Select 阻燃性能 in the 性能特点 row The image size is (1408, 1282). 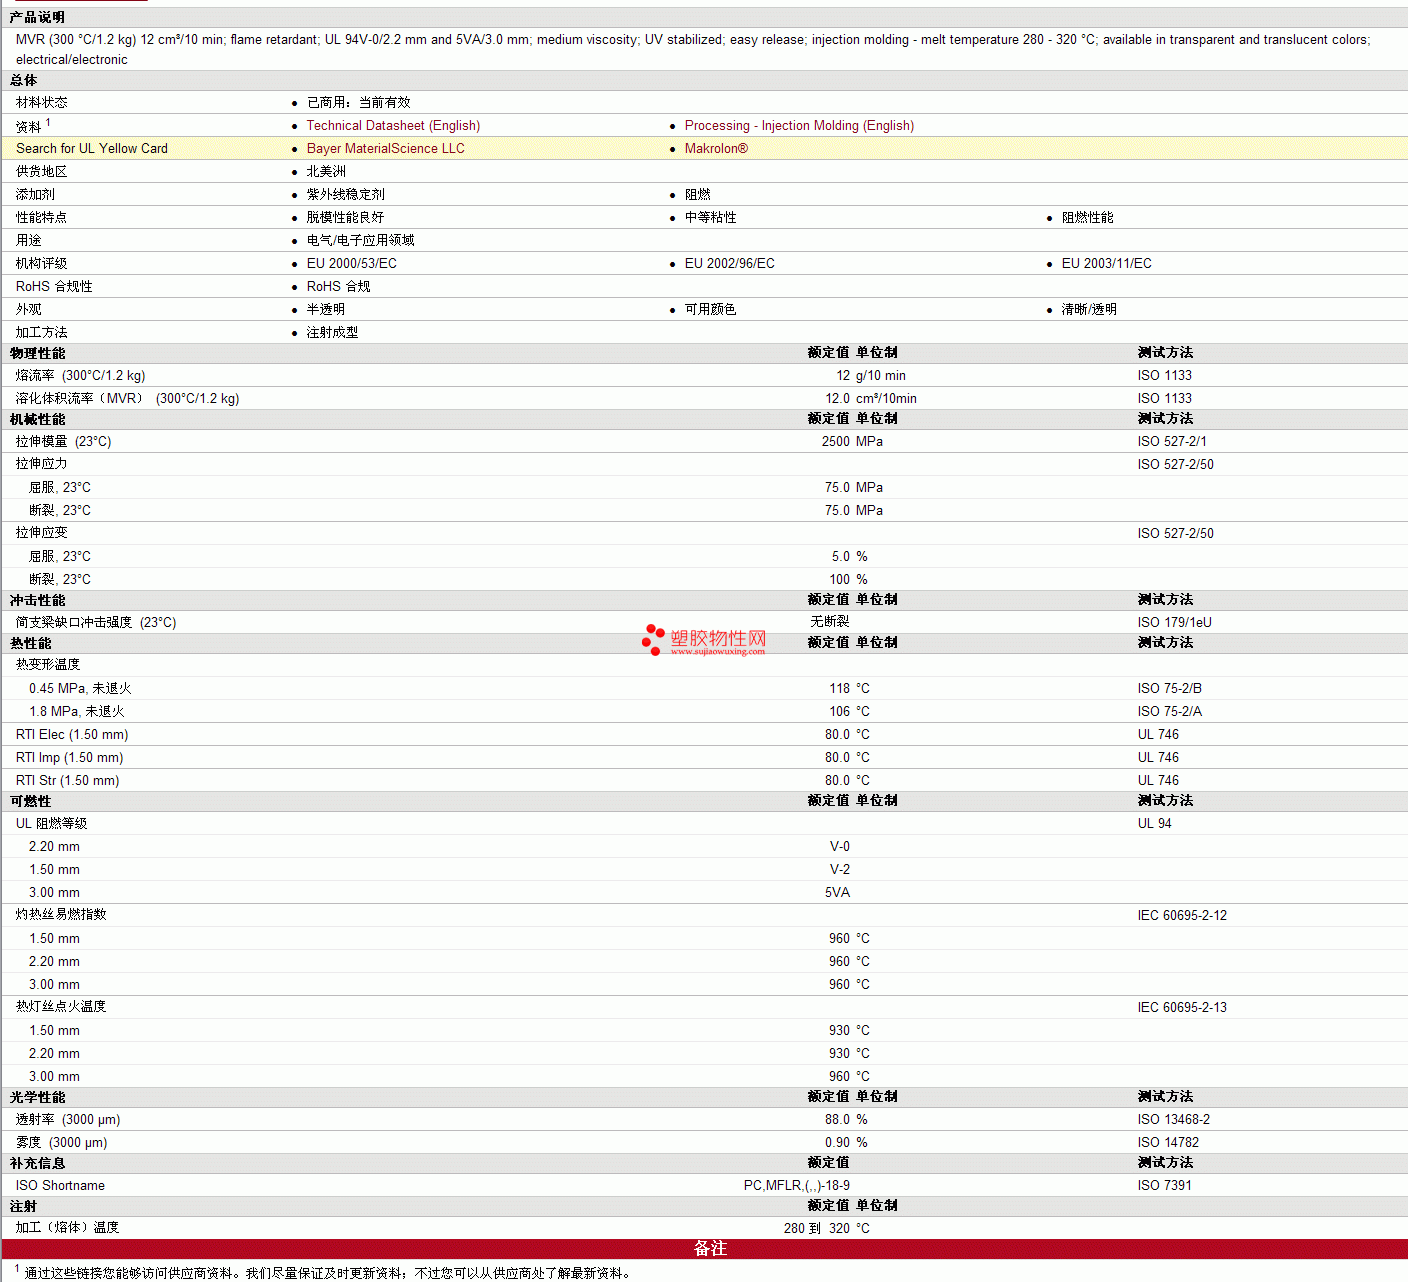[x=1087, y=218]
